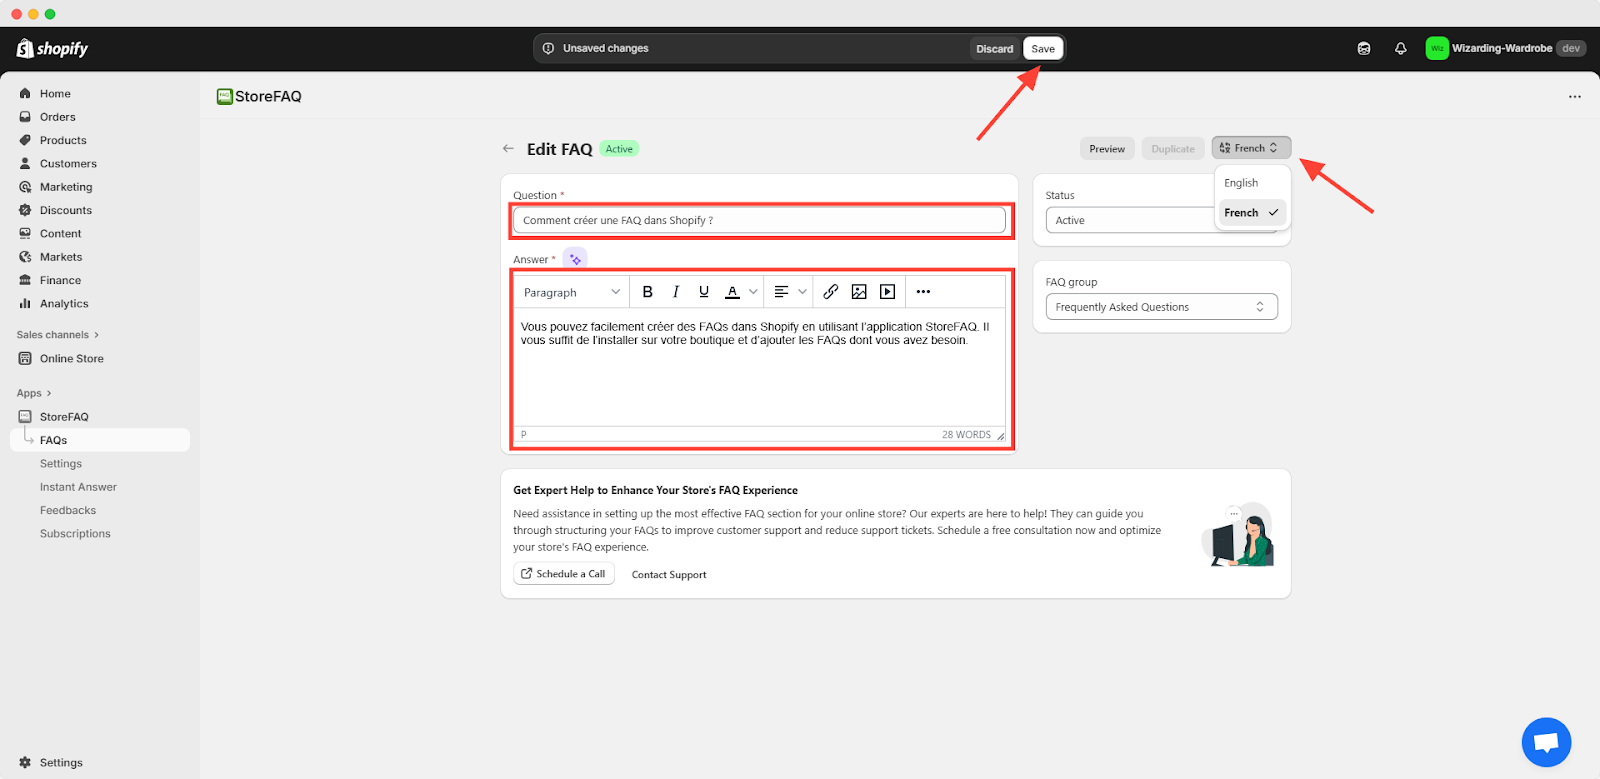
Task: Click the Markets globe icon
Action: [x=25, y=257]
